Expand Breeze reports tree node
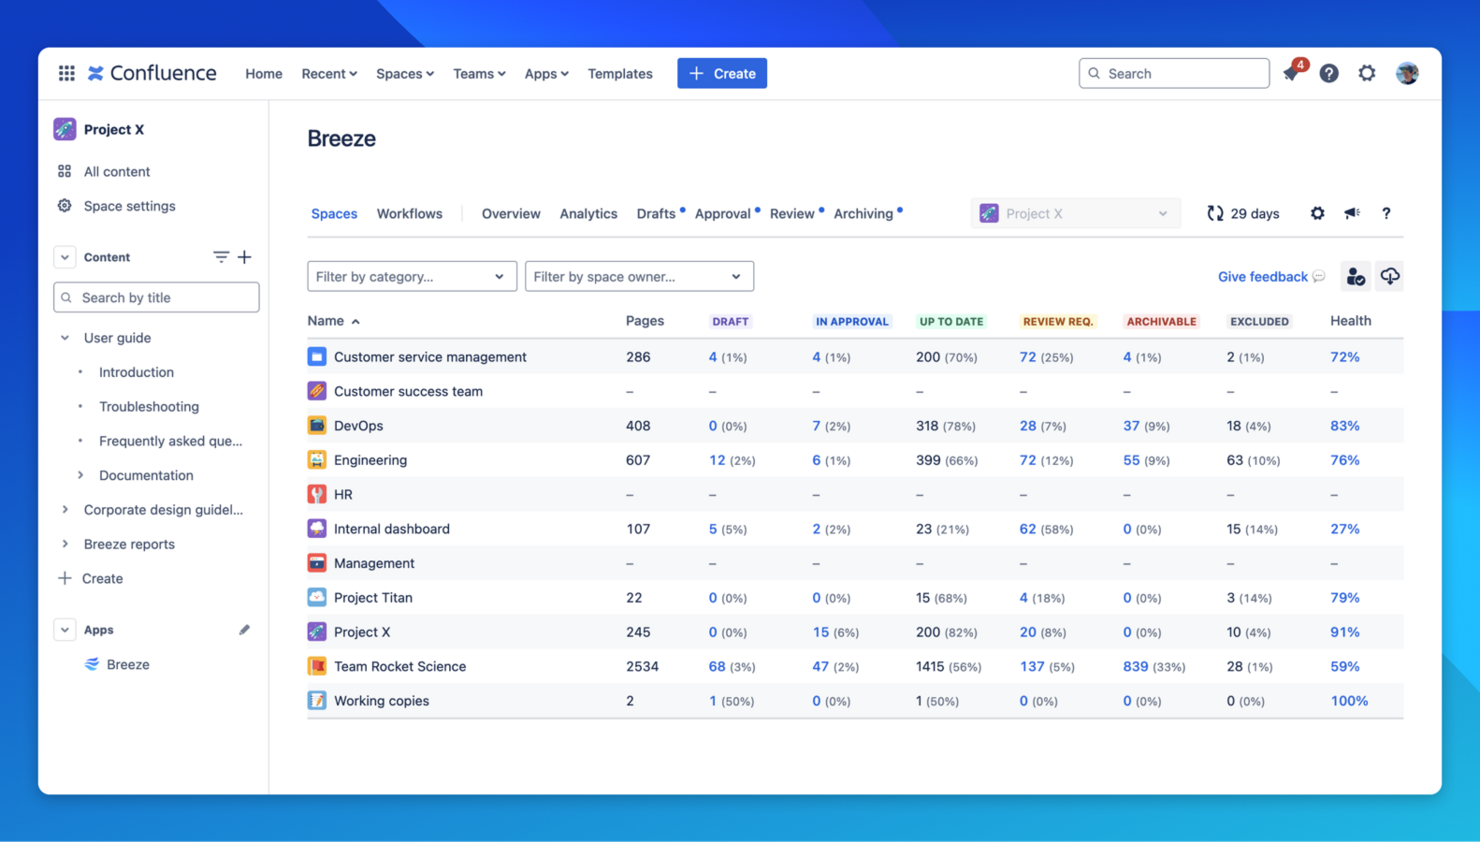 pyautogui.click(x=65, y=544)
